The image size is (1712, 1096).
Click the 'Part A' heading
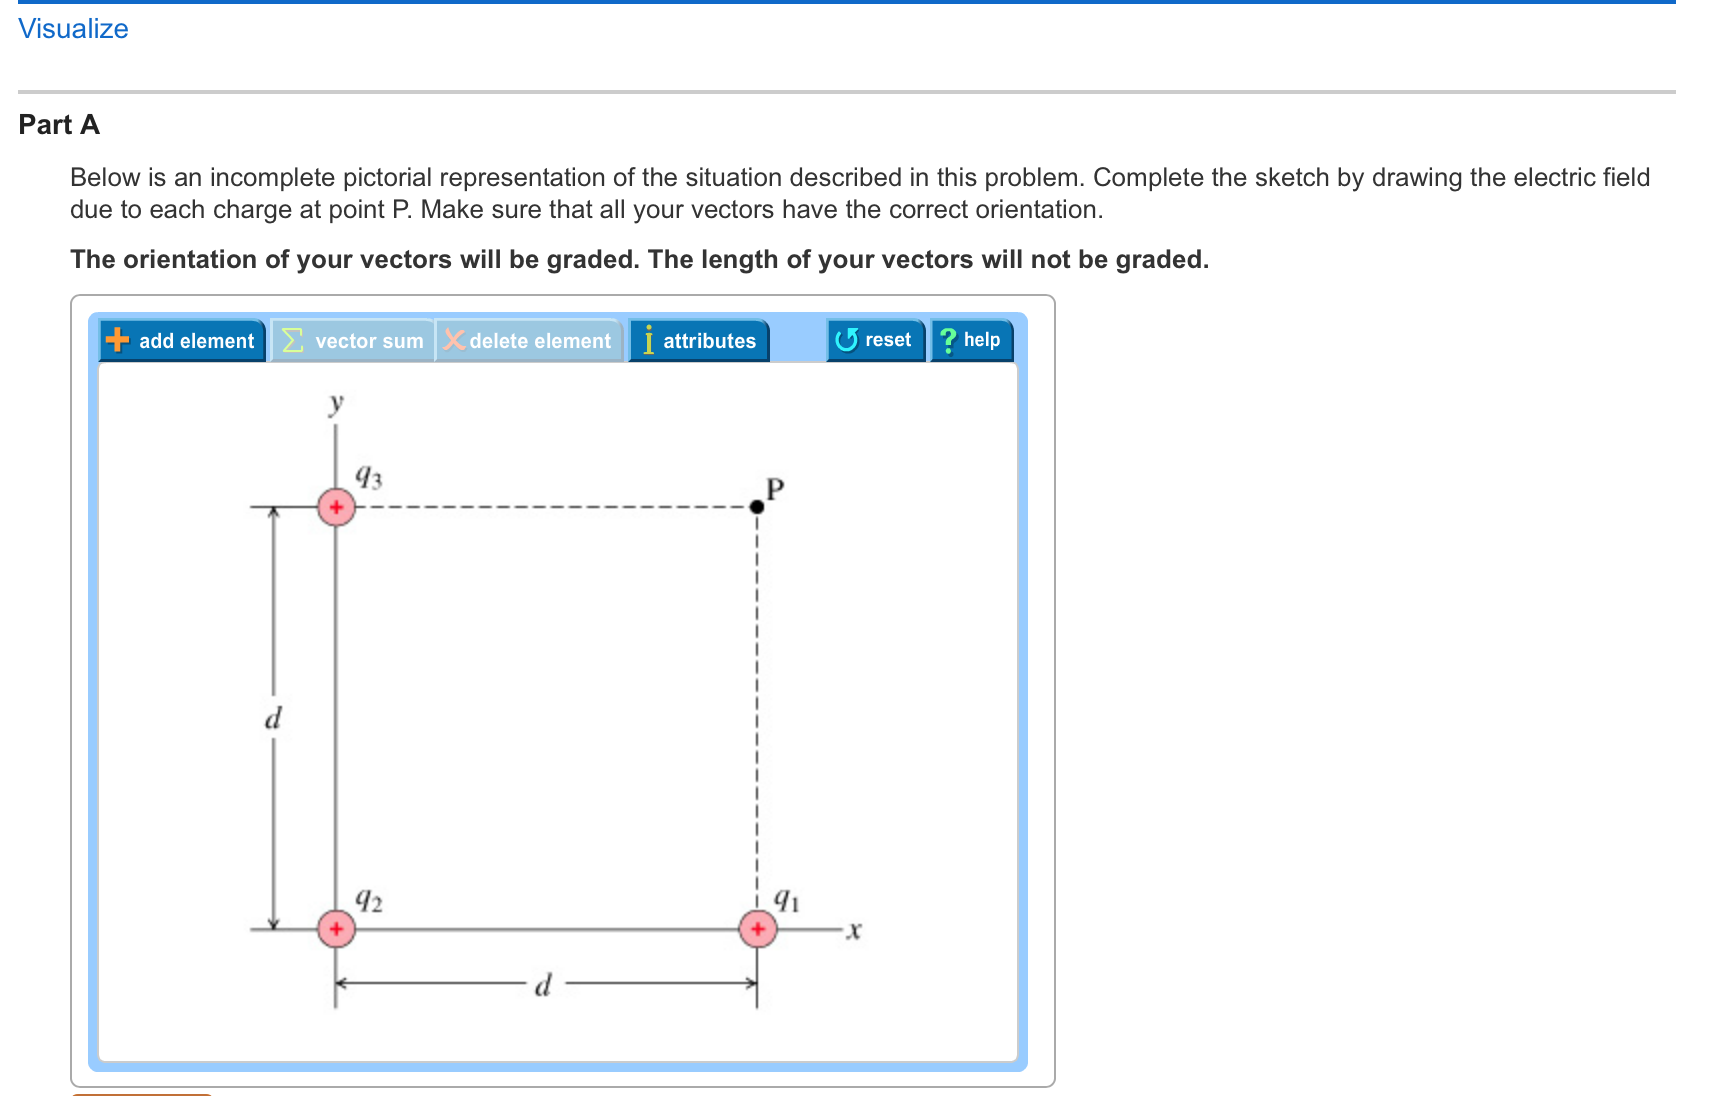coord(59,124)
